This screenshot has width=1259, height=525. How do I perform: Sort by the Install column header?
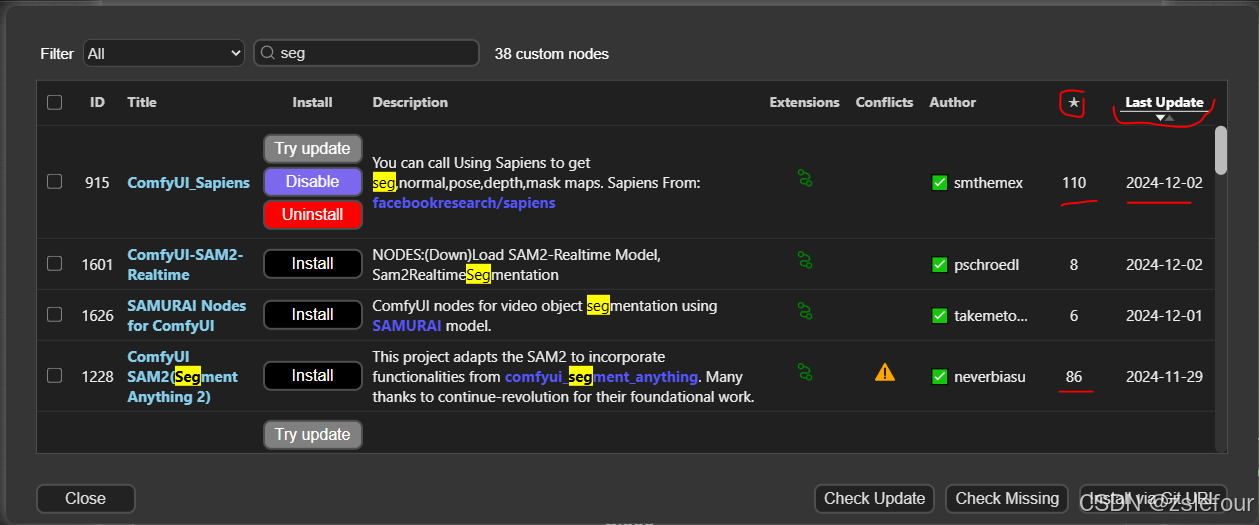[x=312, y=102]
